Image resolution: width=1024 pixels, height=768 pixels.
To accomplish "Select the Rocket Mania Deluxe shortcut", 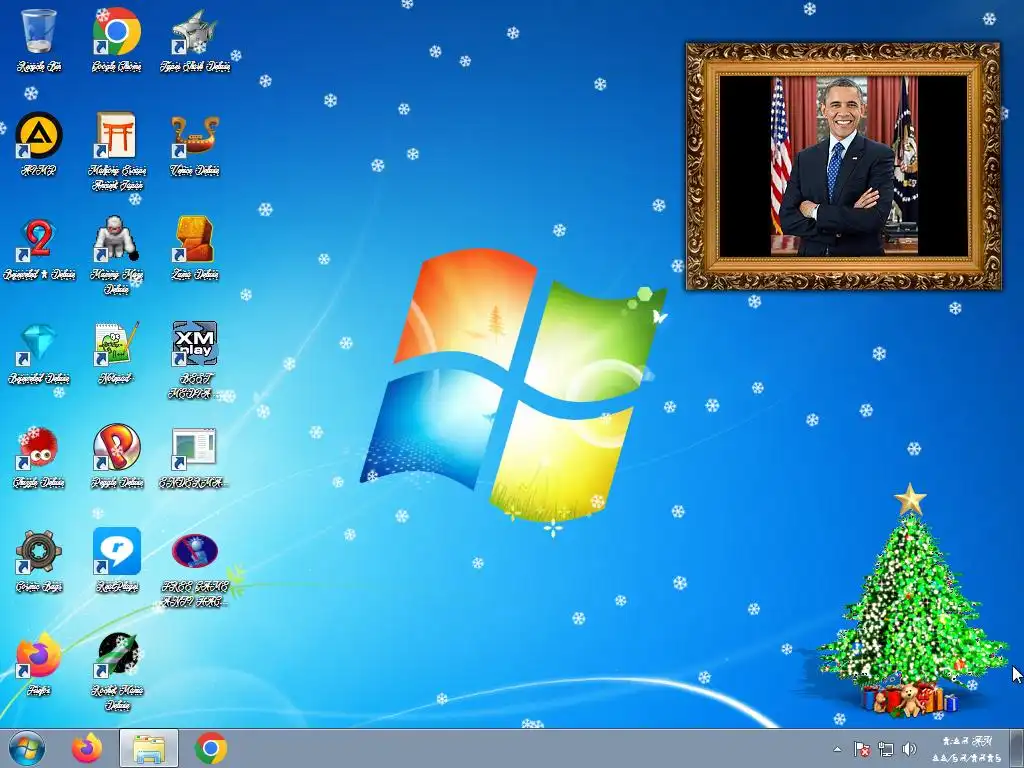I will point(117,671).
